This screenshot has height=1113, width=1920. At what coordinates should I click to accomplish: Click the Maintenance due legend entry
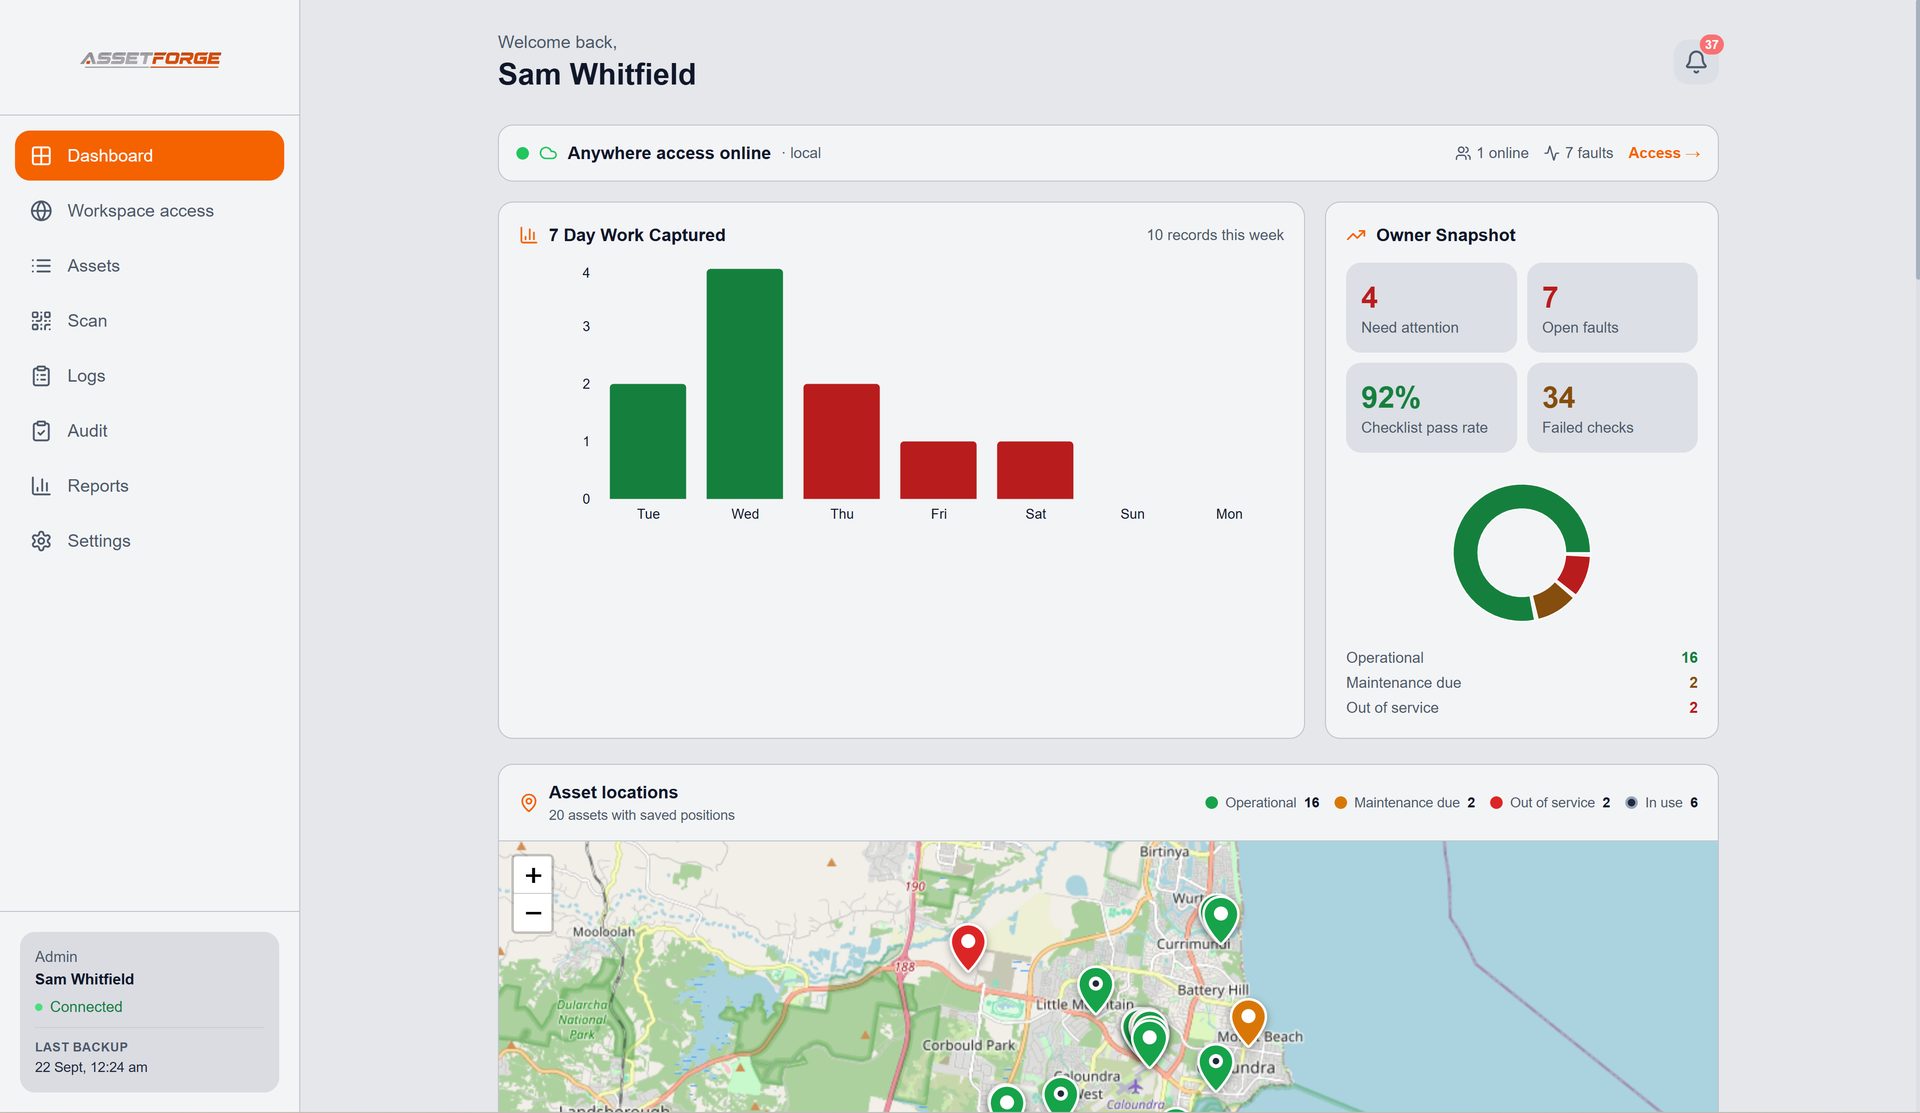pos(1404,802)
